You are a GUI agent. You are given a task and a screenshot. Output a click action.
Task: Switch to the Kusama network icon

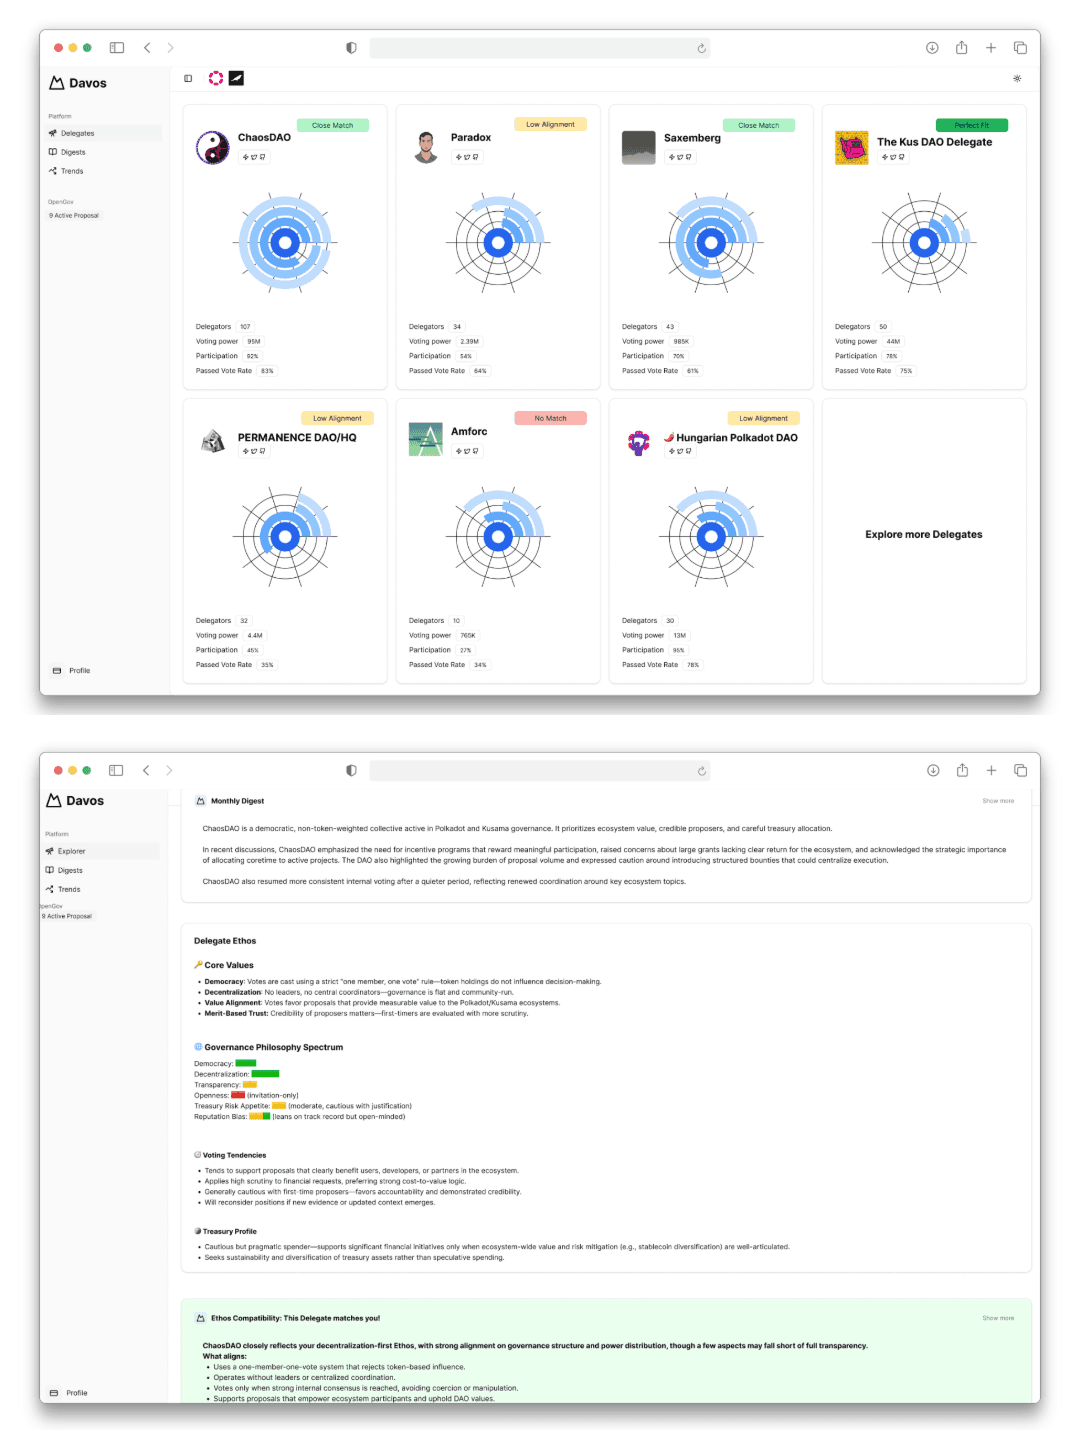tap(236, 78)
